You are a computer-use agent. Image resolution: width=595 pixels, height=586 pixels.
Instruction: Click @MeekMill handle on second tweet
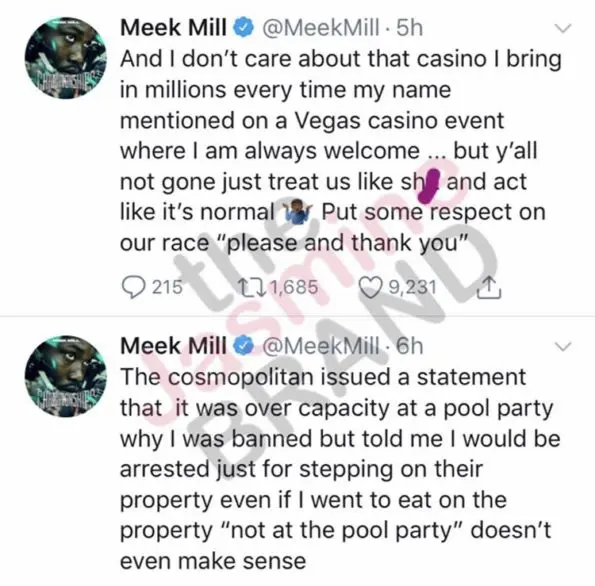321,346
